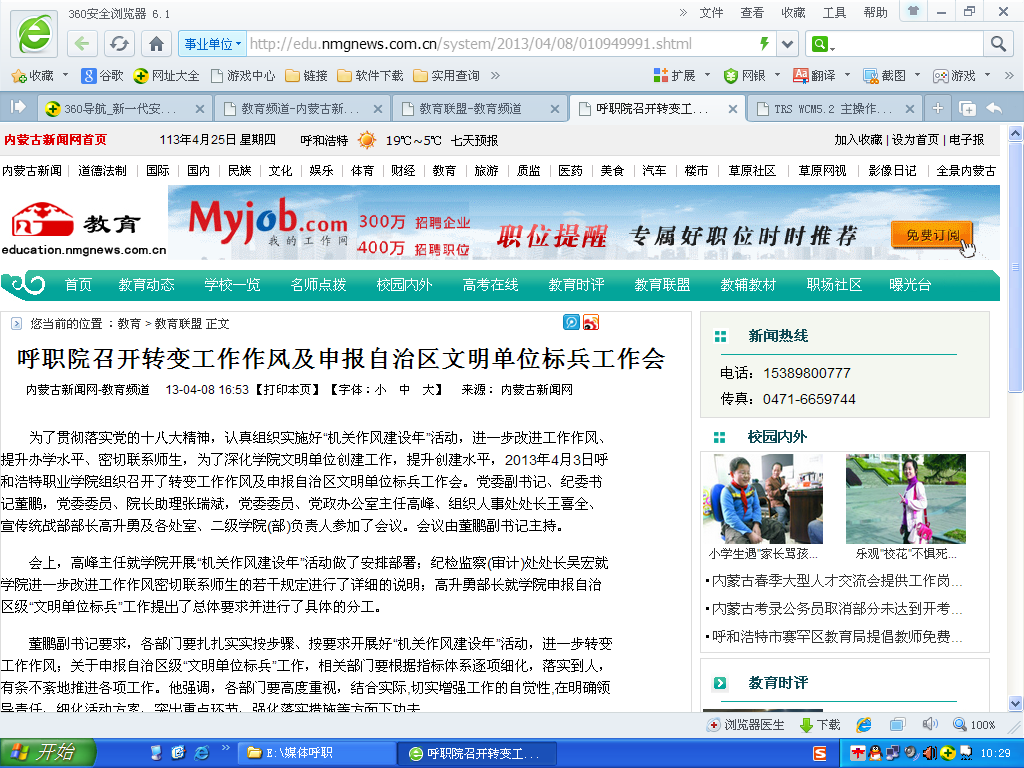This screenshot has width=1024, height=768.
Task: Switch to the 教育联盟-教育频道 tab
Action: (x=479, y=108)
